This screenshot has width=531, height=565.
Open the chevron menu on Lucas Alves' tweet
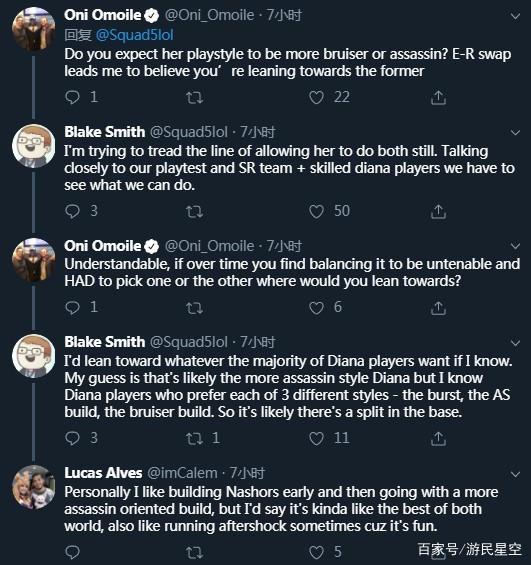coord(516,474)
